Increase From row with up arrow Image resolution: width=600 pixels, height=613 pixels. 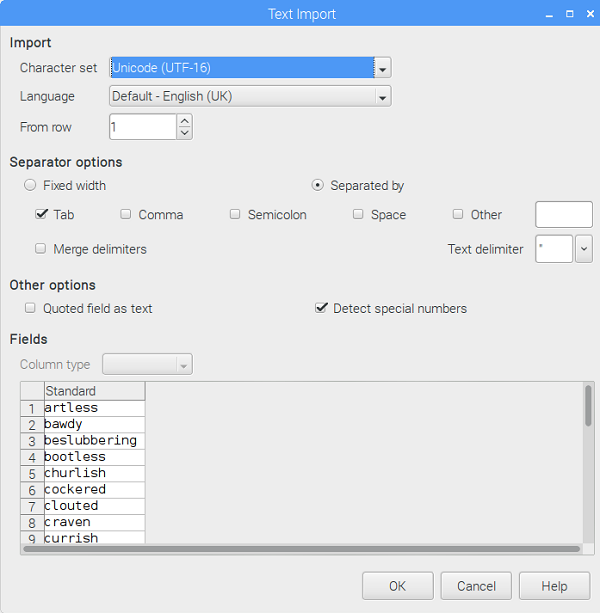click(184, 120)
